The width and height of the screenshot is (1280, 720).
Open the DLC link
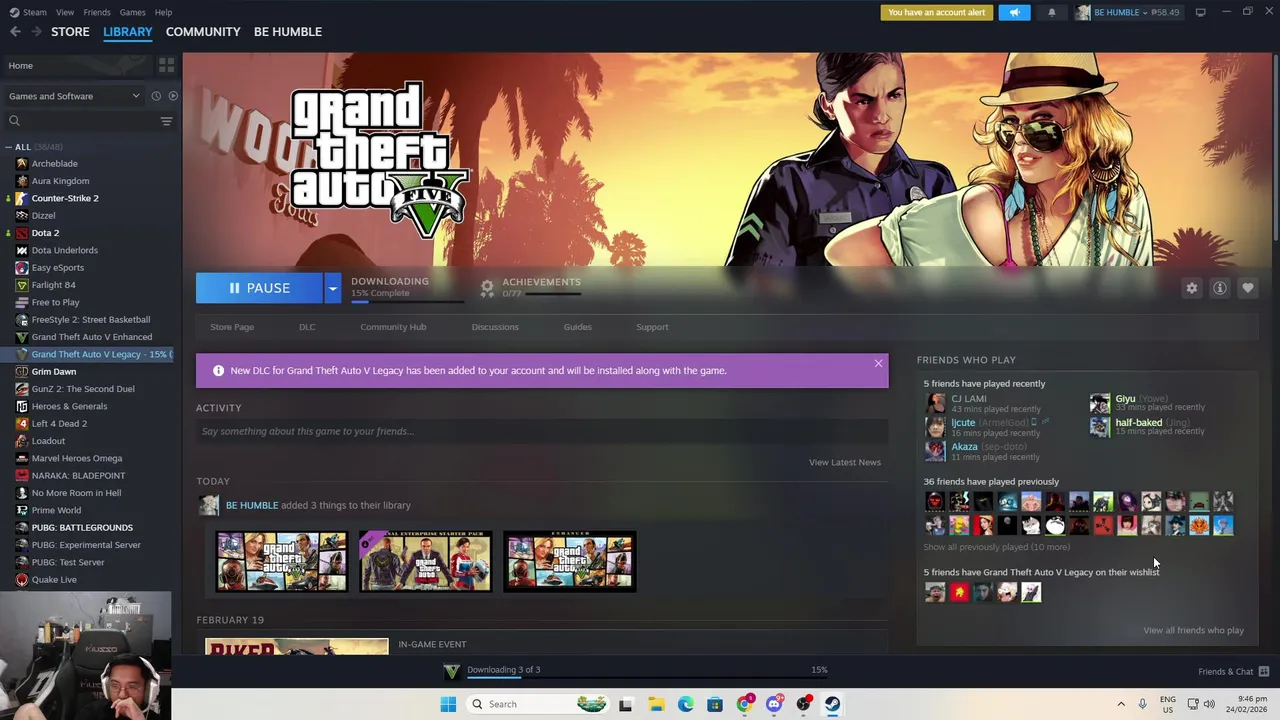click(307, 327)
